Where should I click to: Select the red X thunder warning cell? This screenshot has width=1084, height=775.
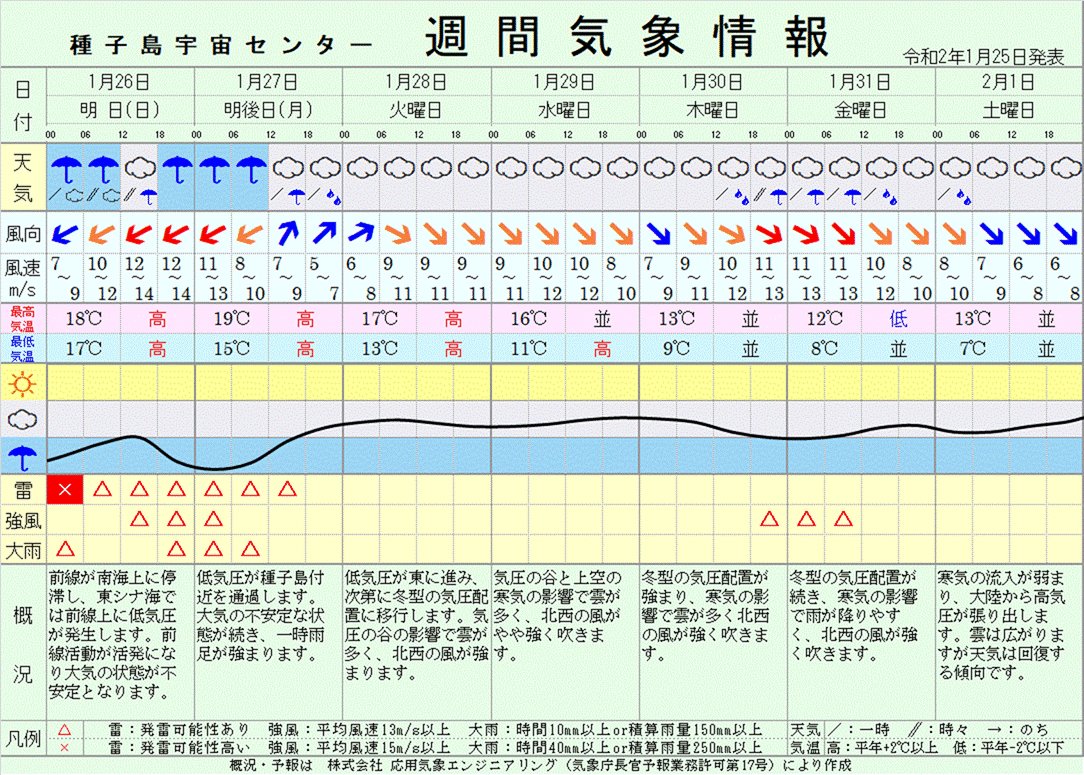65,489
